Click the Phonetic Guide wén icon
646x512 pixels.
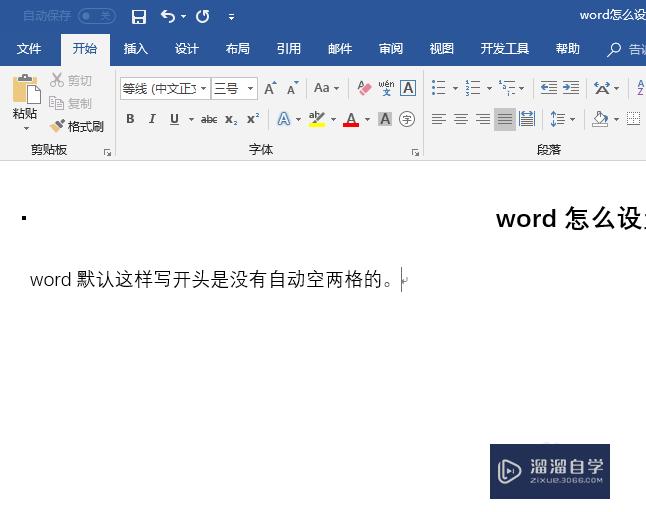[386, 88]
